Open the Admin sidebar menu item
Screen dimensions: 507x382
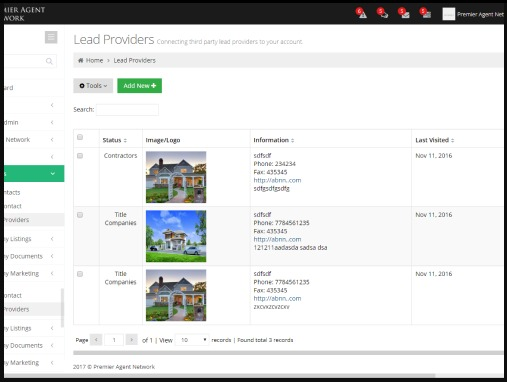[x=34, y=122]
